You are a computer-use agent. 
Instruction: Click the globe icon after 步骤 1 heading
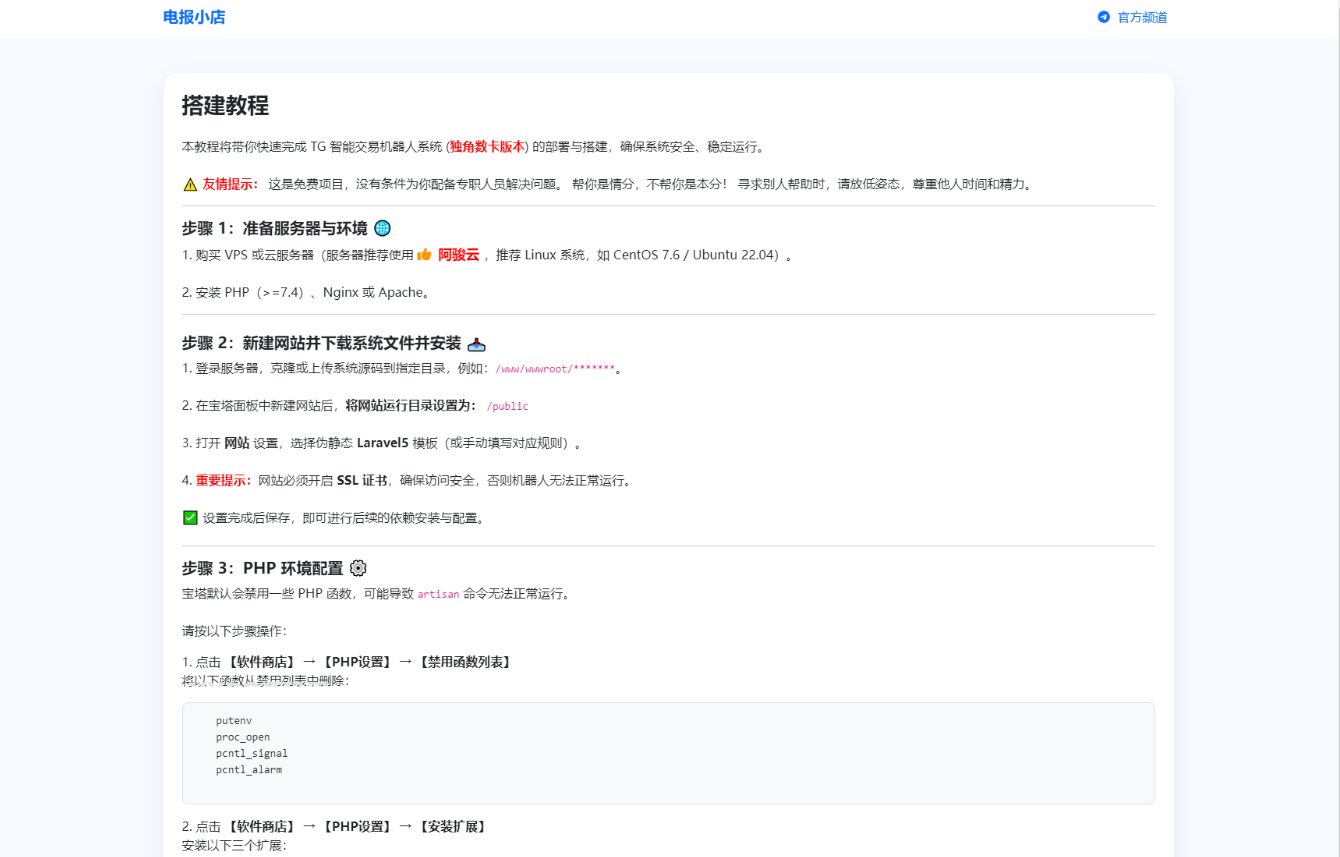[381, 227]
